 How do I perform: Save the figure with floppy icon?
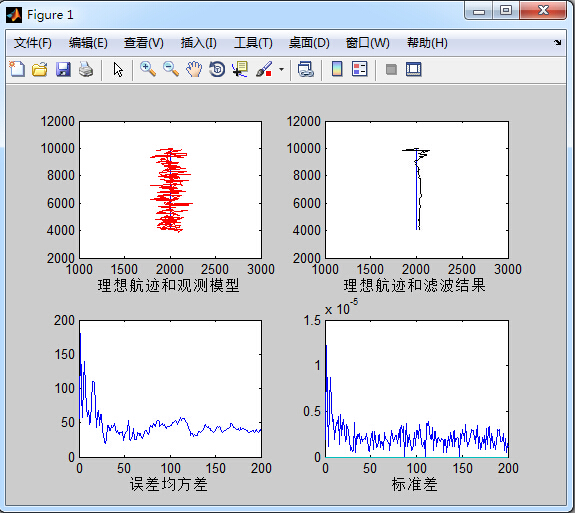(63, 69)
